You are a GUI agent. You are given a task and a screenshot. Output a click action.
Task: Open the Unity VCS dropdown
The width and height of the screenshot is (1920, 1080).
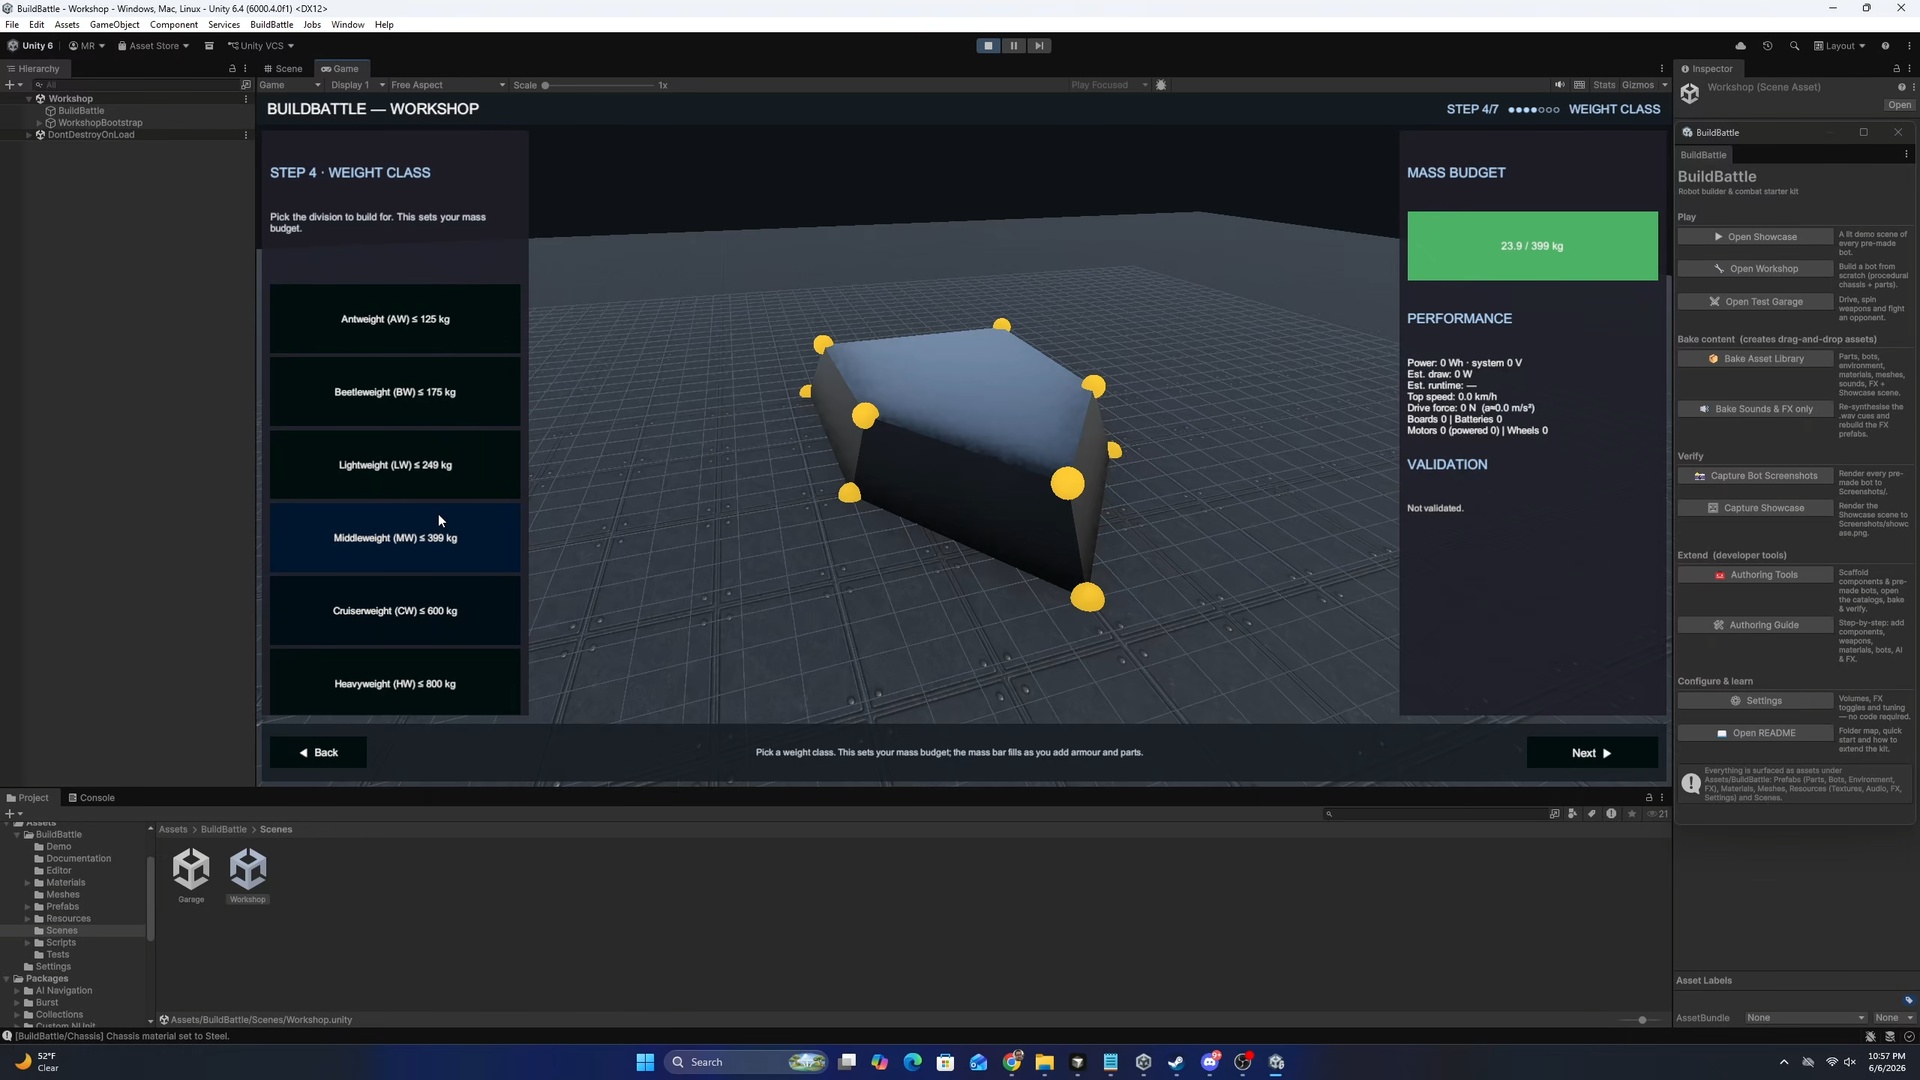point(261,46)
